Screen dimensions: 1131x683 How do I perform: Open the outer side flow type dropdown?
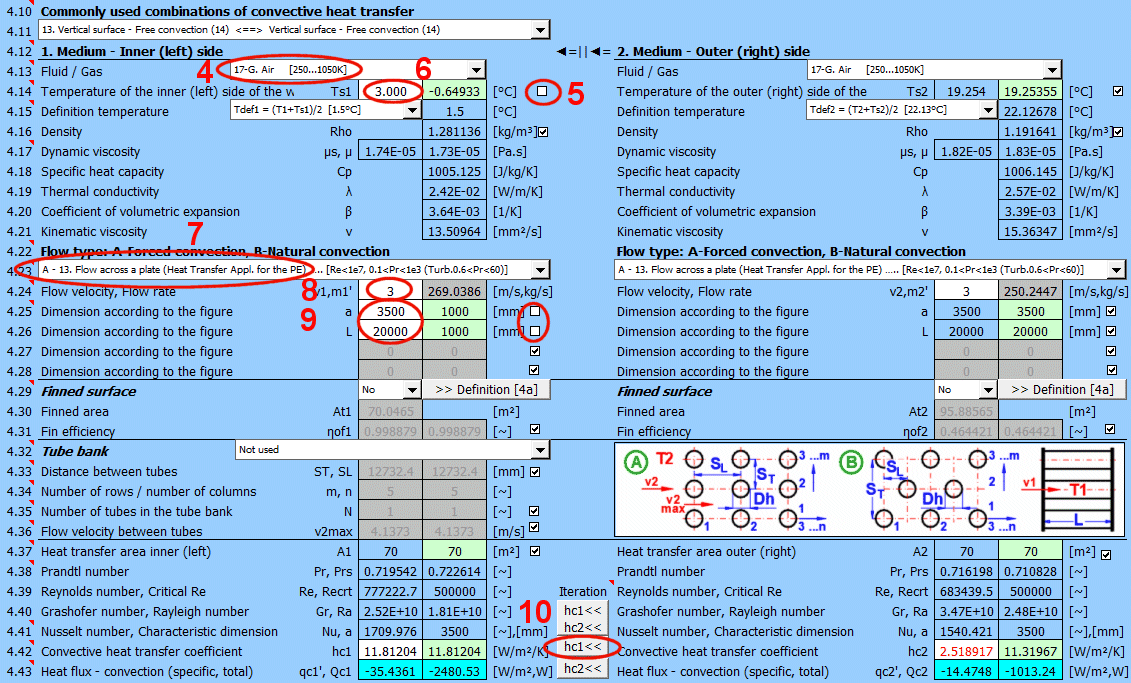coord(1116,270)
